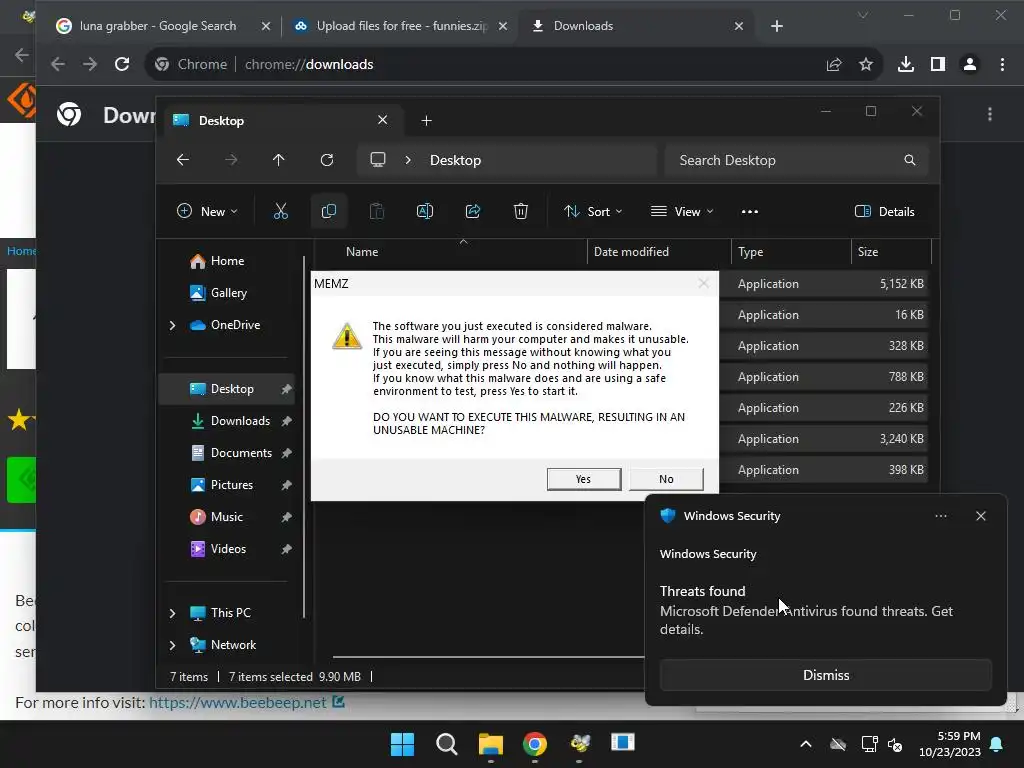Open the Chrome profile avatar
This screenshot has height=768, width=1024.
[970, 64]
